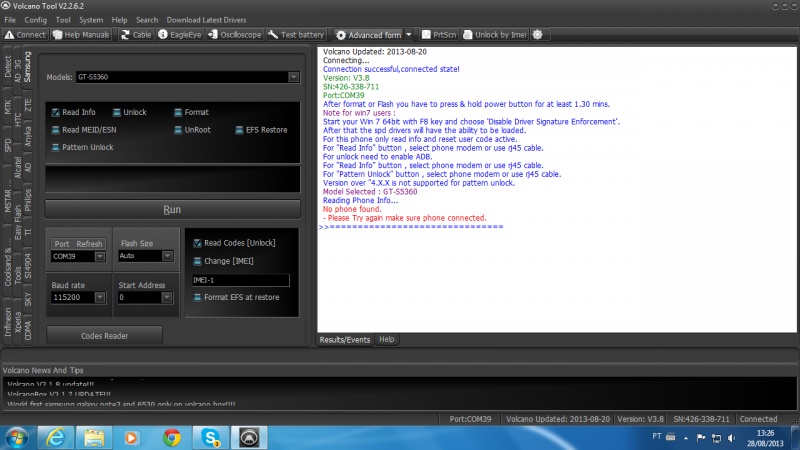Image resolution: width=800 pixels, height=450 pixels.
Task: Click the Cable toolbar icon
Action: click(136, 35)
